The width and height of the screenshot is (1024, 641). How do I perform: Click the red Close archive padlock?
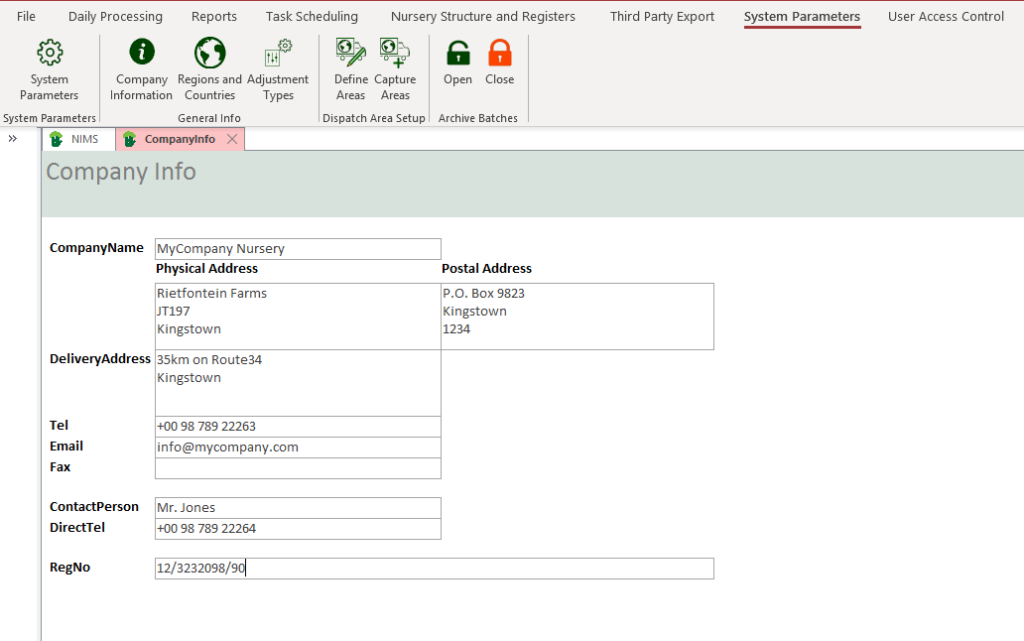(x=499, y=54)
